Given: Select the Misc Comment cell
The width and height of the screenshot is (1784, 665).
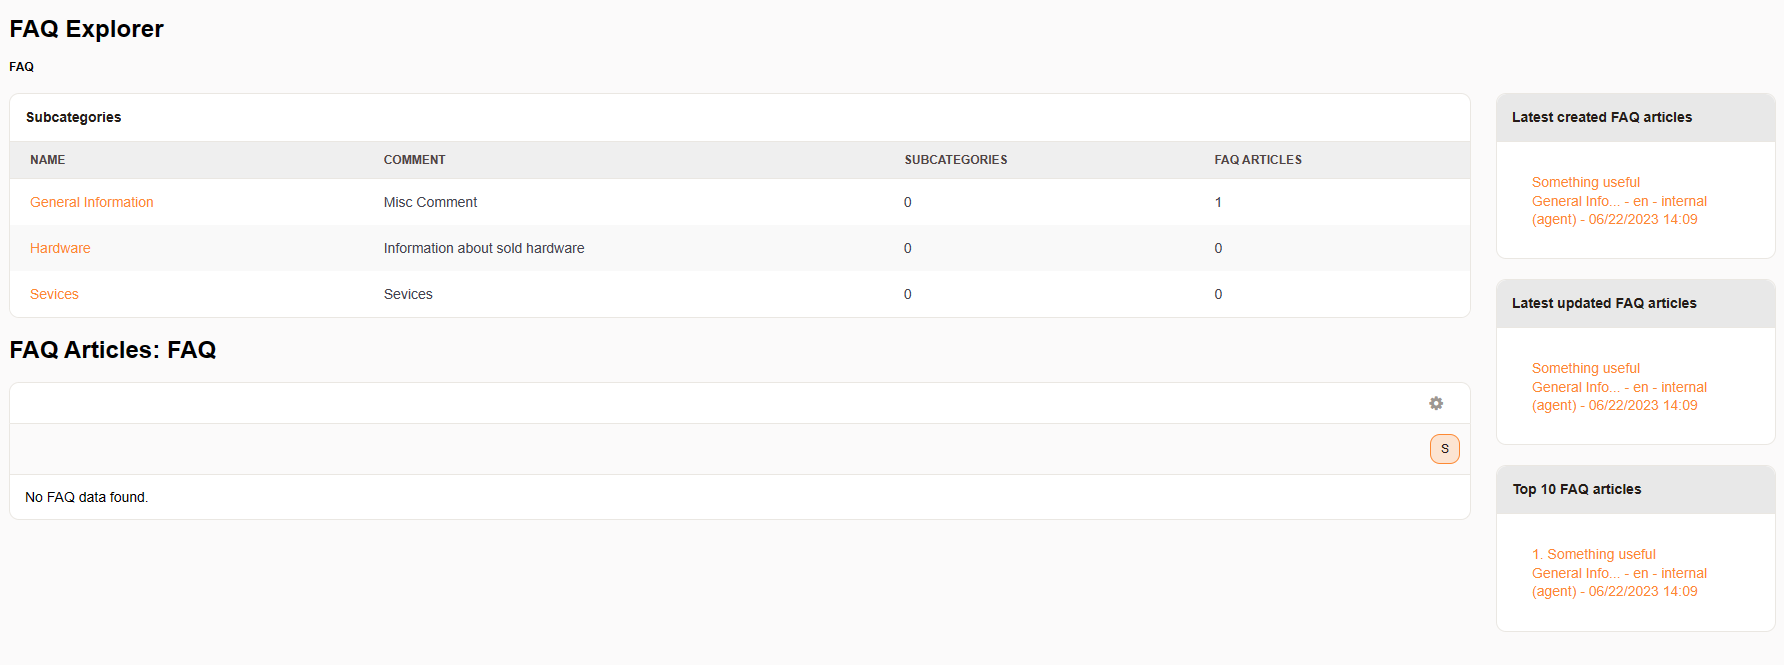Looking at the screenshot, I should (430, 202).
